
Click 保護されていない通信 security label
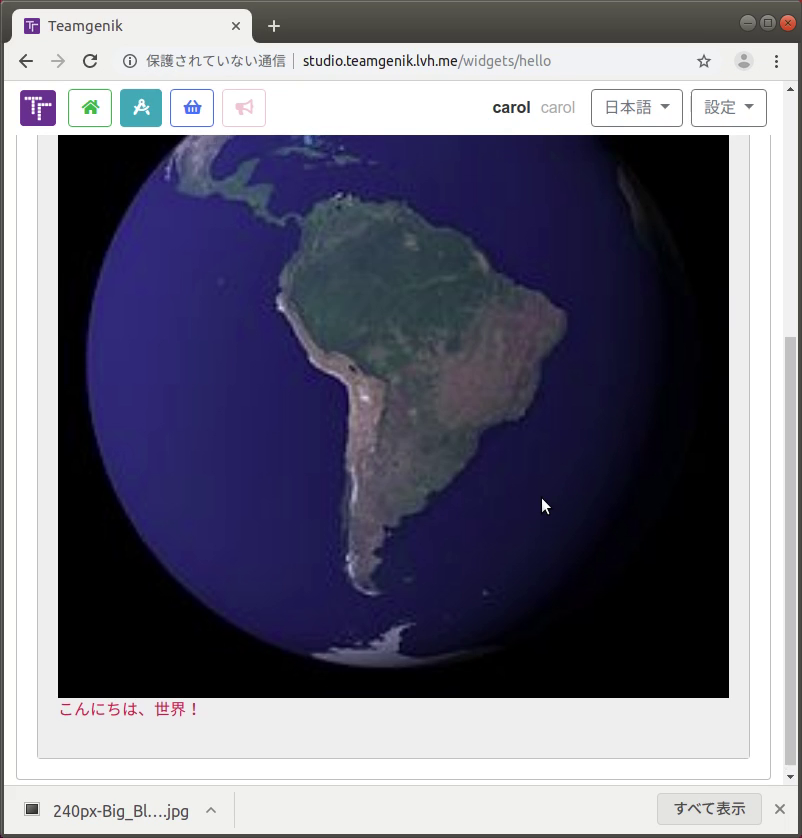[x=216, y=61]
